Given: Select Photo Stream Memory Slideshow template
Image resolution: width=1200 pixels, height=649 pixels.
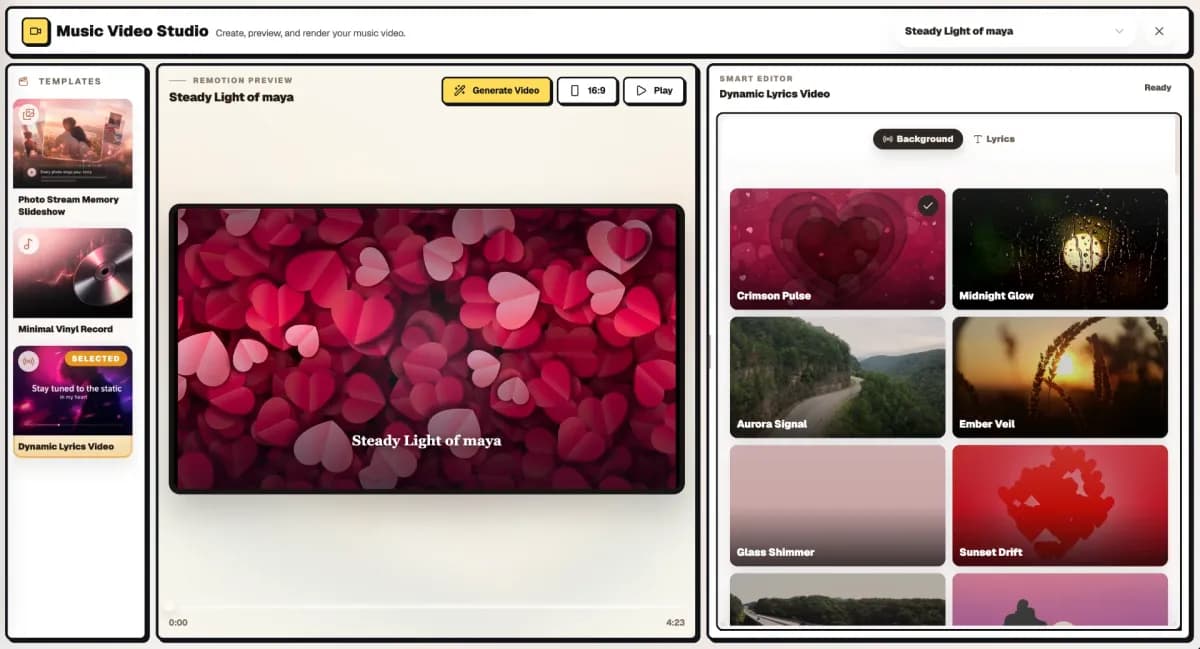Looking at the screenshot, I should [73, 158].
